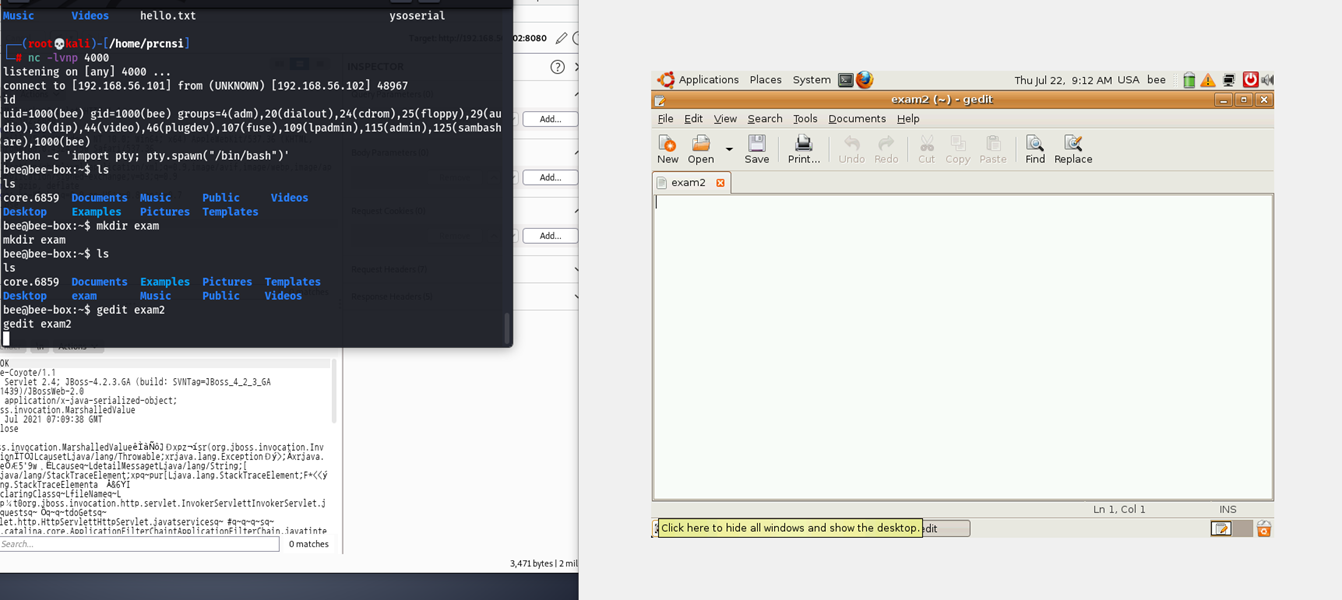Click 'nc -lvnp 4000' command in terminal

point(69,58)
